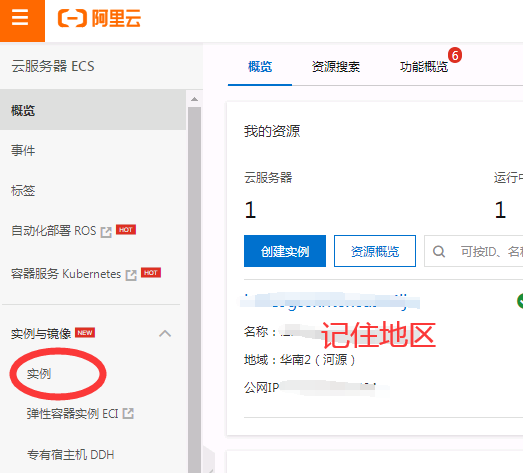Click 地域：华南2（河源）text

point(300,360)
